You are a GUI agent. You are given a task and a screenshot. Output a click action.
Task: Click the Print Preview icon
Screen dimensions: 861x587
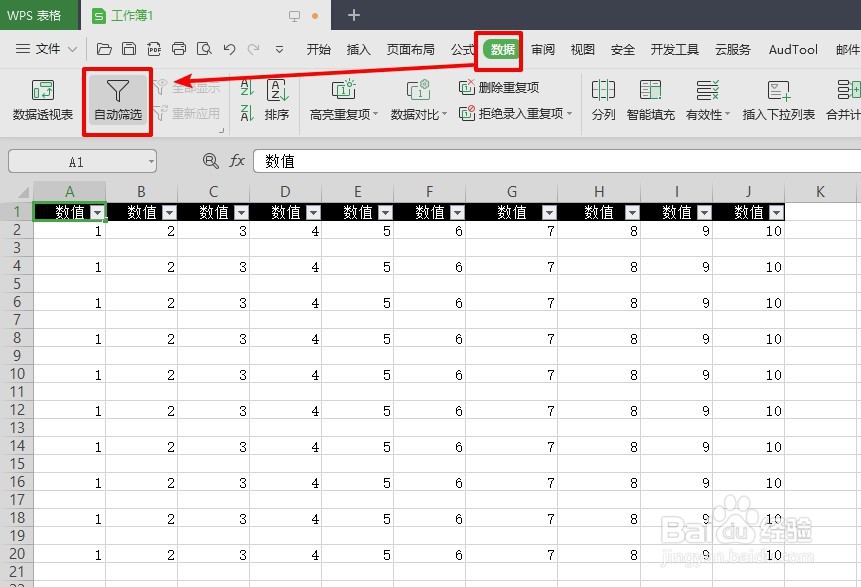[205, 47]
